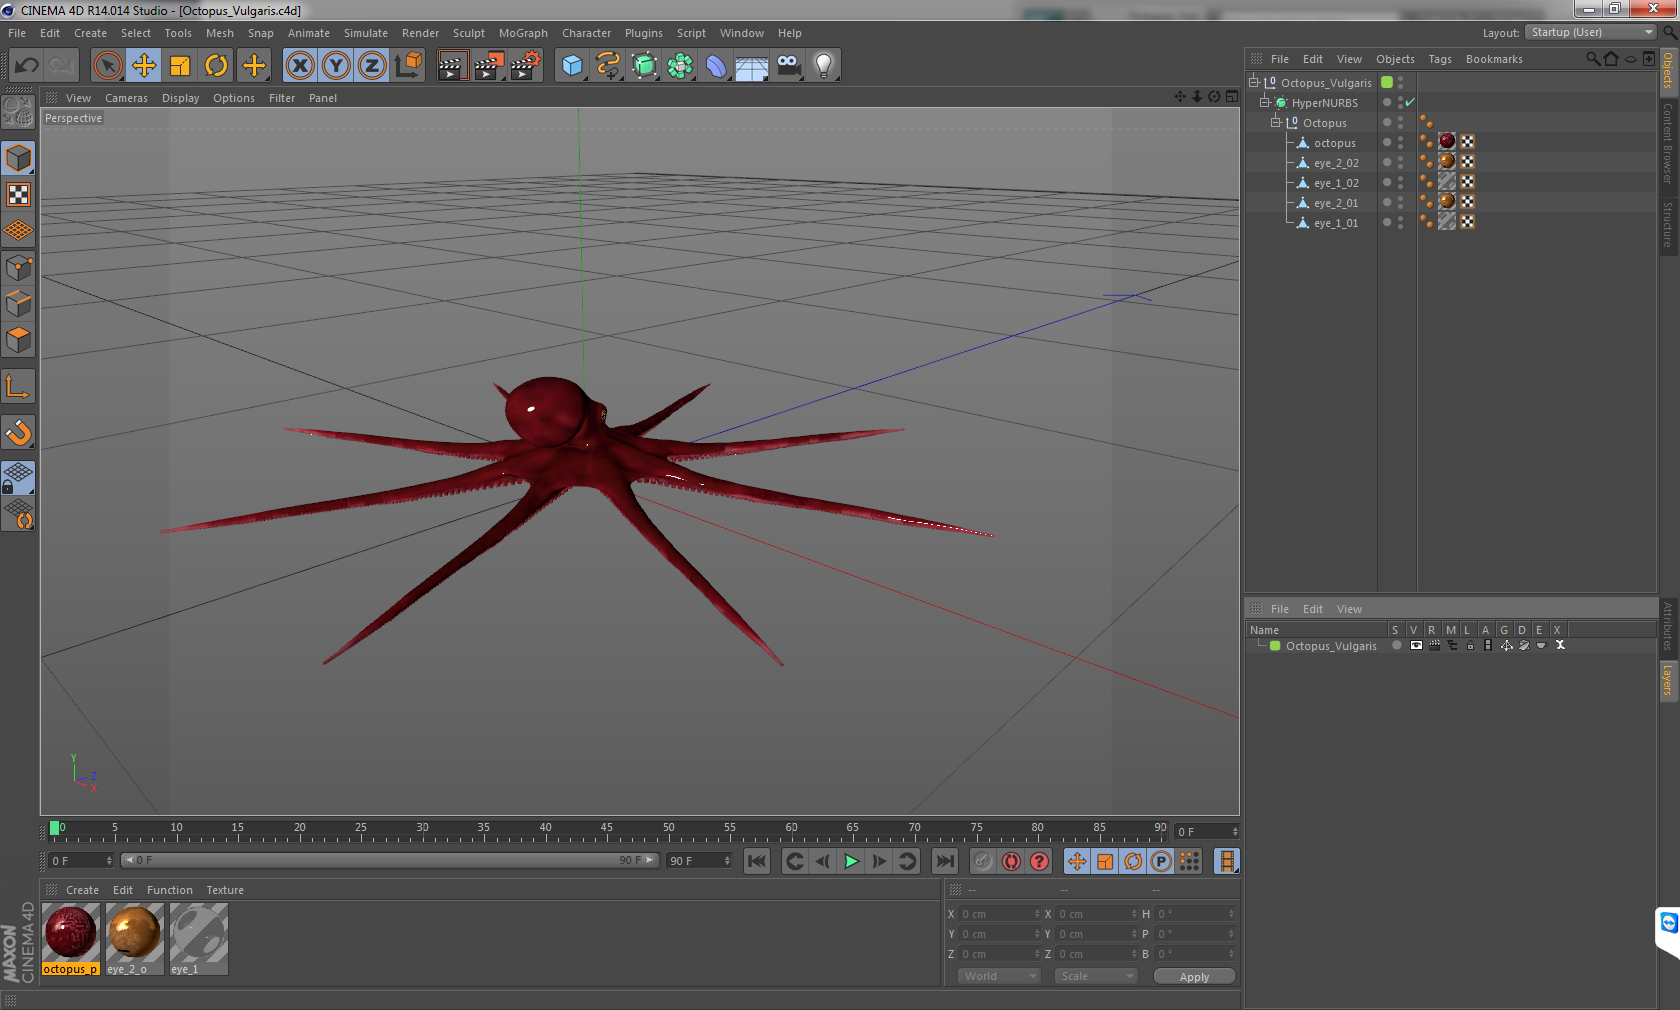The image size is (1680, 1010).
Task: Switch to Model mode cube icon
Action: coord(18,158)
